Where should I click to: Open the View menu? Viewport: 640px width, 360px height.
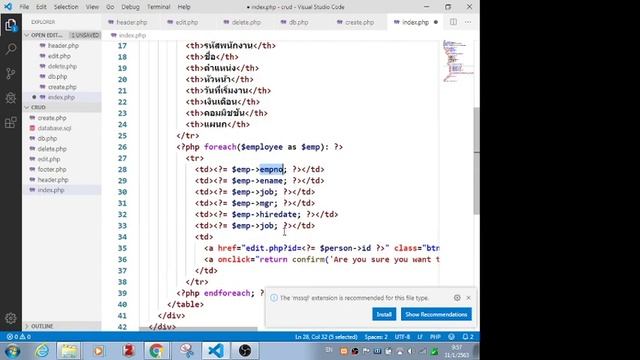coord(92,7)
